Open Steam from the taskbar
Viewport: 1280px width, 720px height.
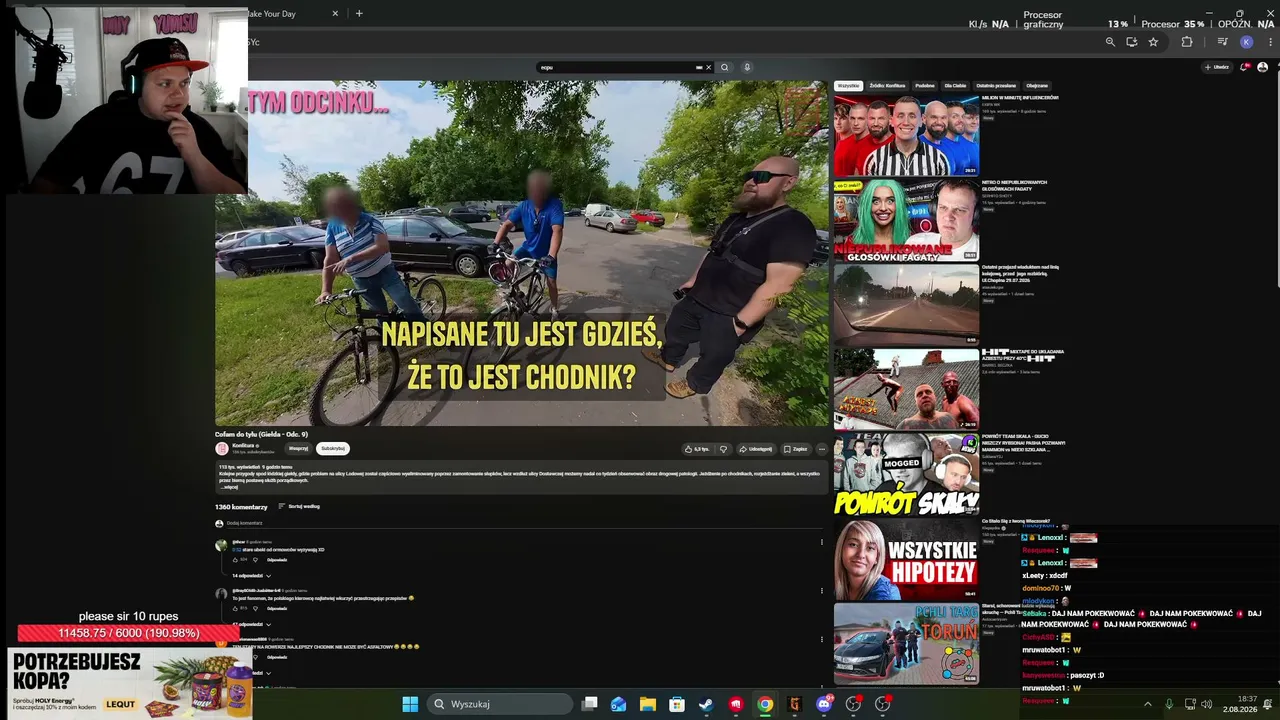click(x=706, y=704)
